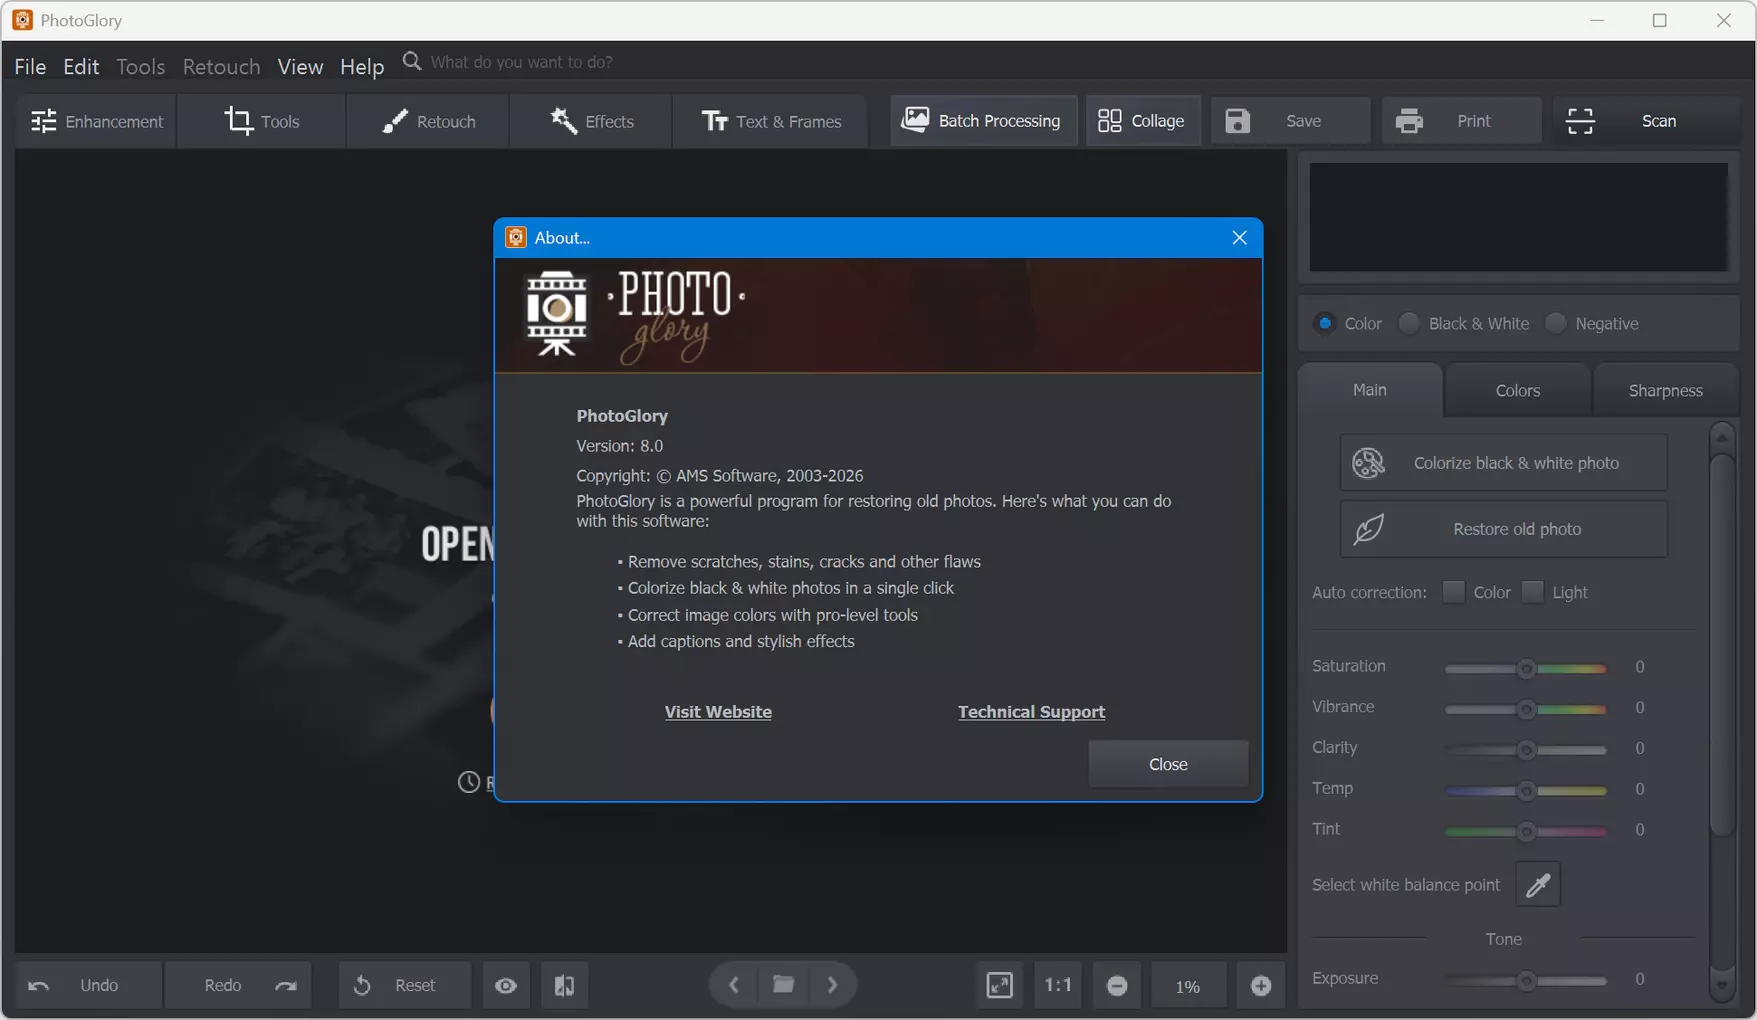Image resolution: width=1757 pixels, height=1020 pixels.
Task: Click the zoom out minus icon
Action: click(1117, 985)
